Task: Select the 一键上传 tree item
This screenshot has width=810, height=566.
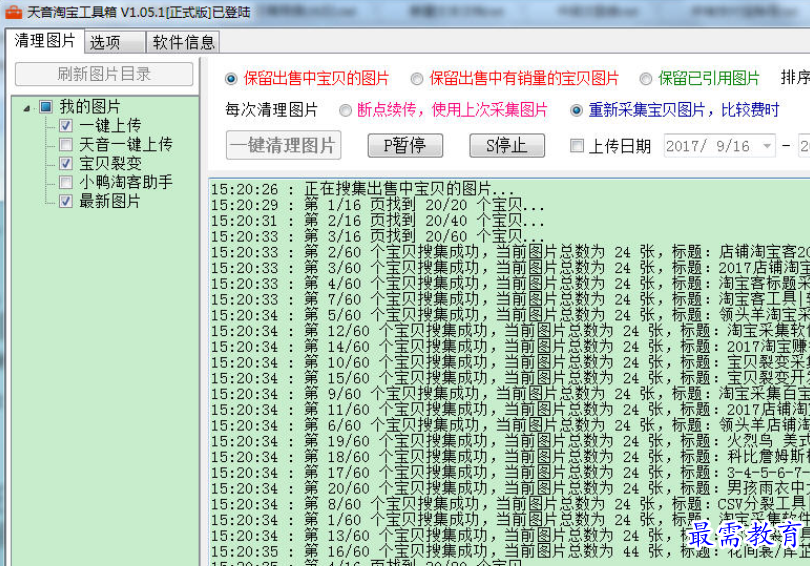Action: pos(110,125)
